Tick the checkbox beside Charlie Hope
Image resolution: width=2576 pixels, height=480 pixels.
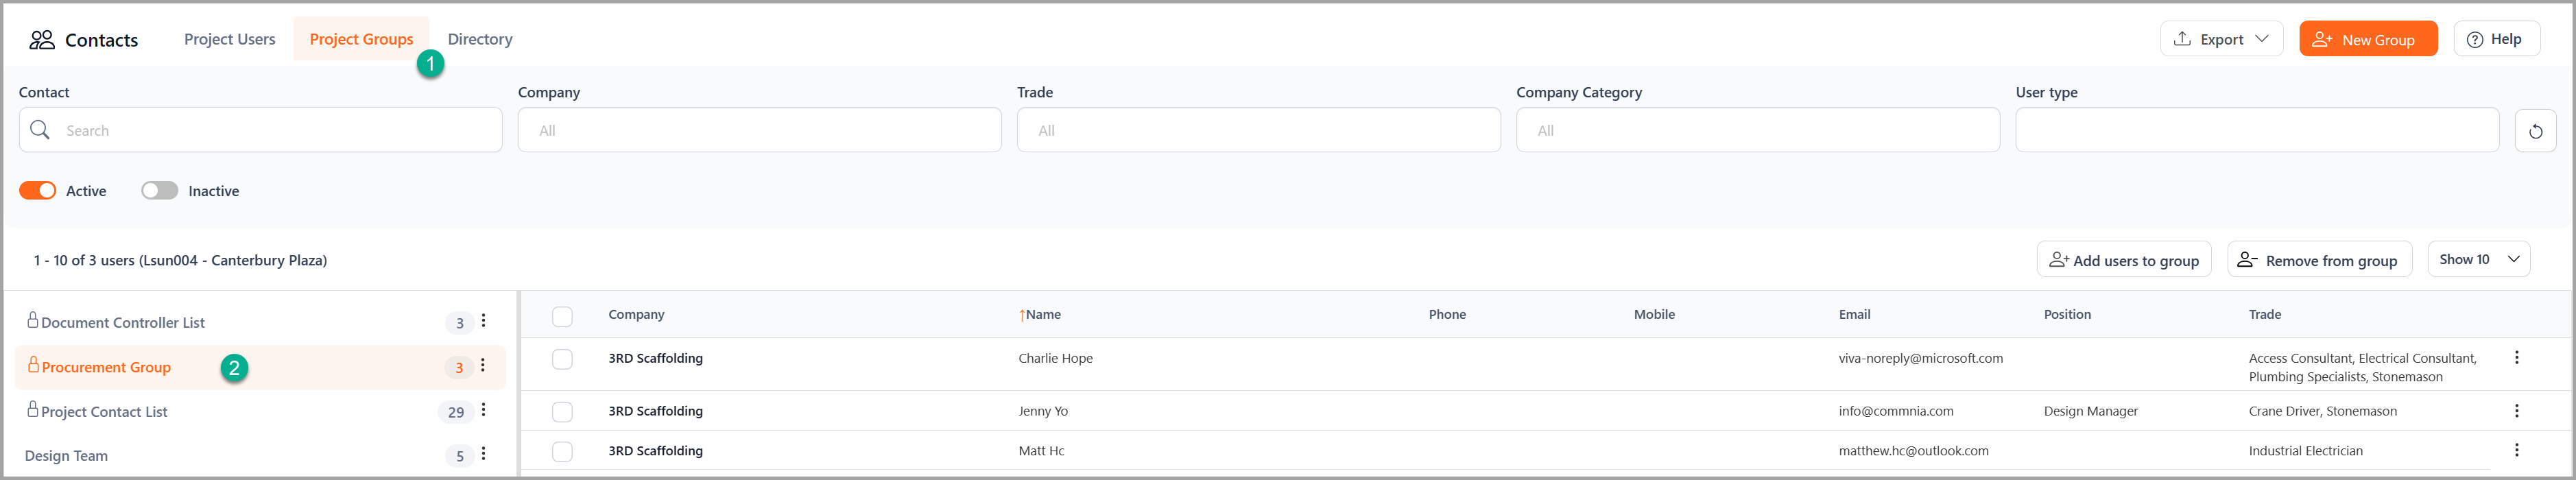(x=562, y=359)
